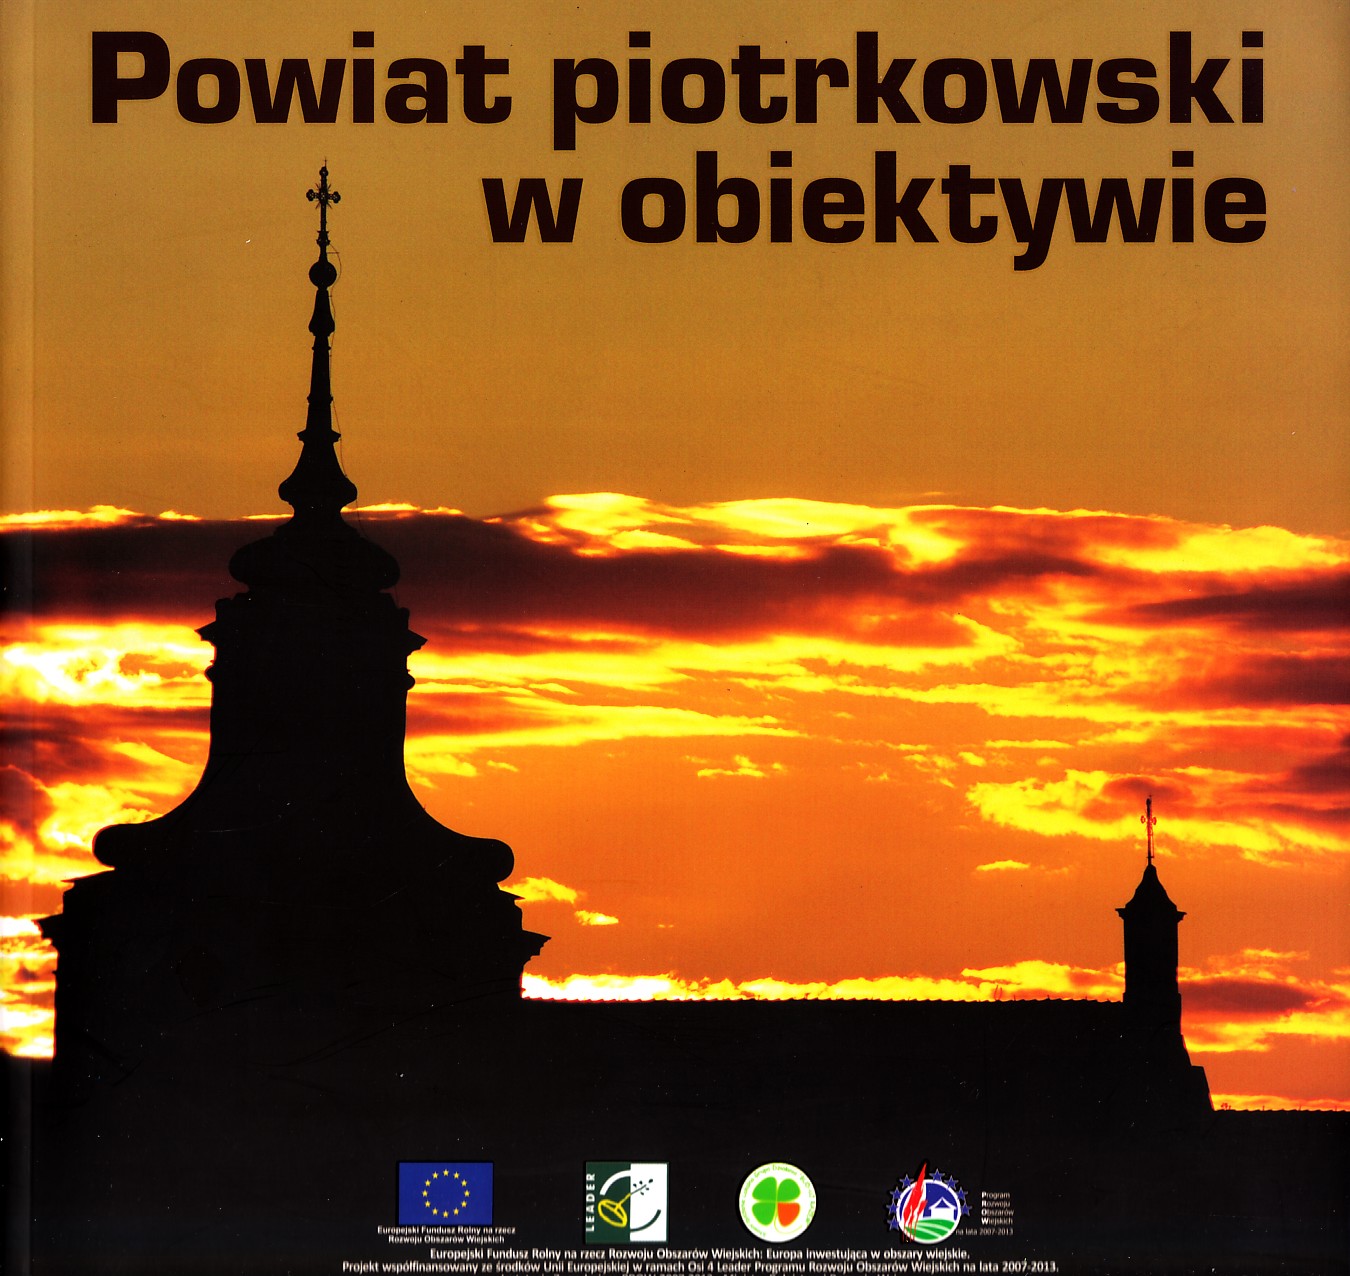Screen dimensions: 1350x1276
Task: Click the caption under the EU flag
Action: (x=445, y=1234)
